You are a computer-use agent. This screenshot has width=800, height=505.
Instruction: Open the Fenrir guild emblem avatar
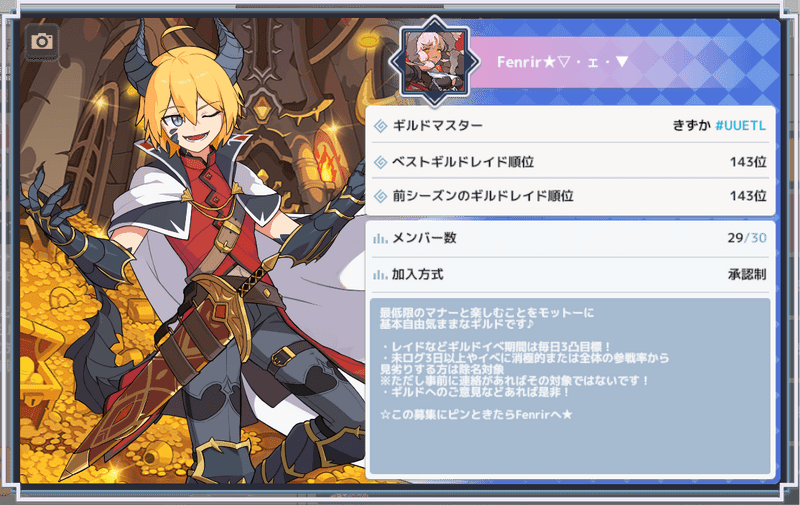(435, 62)
